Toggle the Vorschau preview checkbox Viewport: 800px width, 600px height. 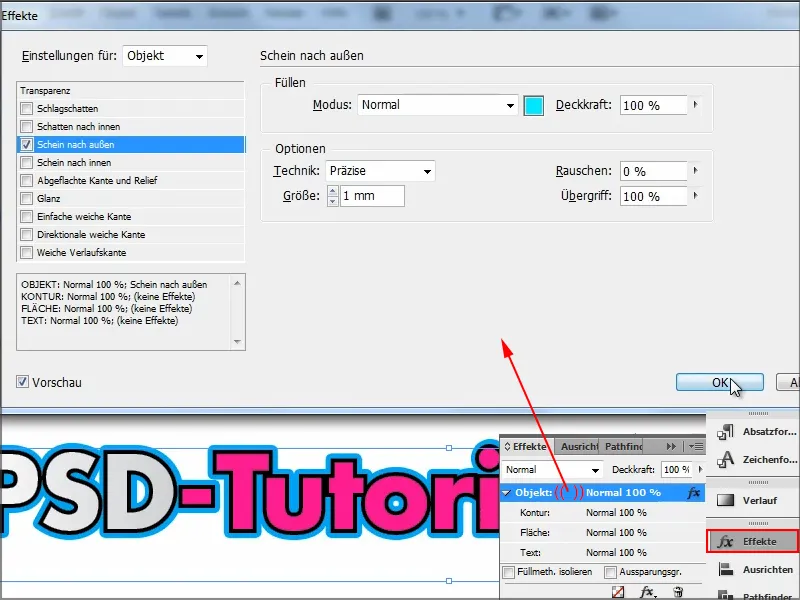(22, 382)
